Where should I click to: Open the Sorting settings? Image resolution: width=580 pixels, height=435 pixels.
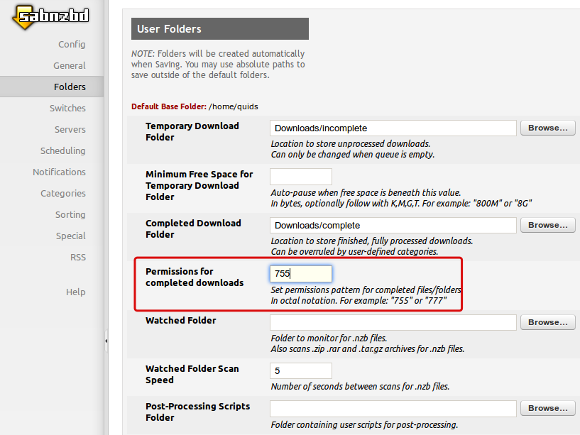70,215
